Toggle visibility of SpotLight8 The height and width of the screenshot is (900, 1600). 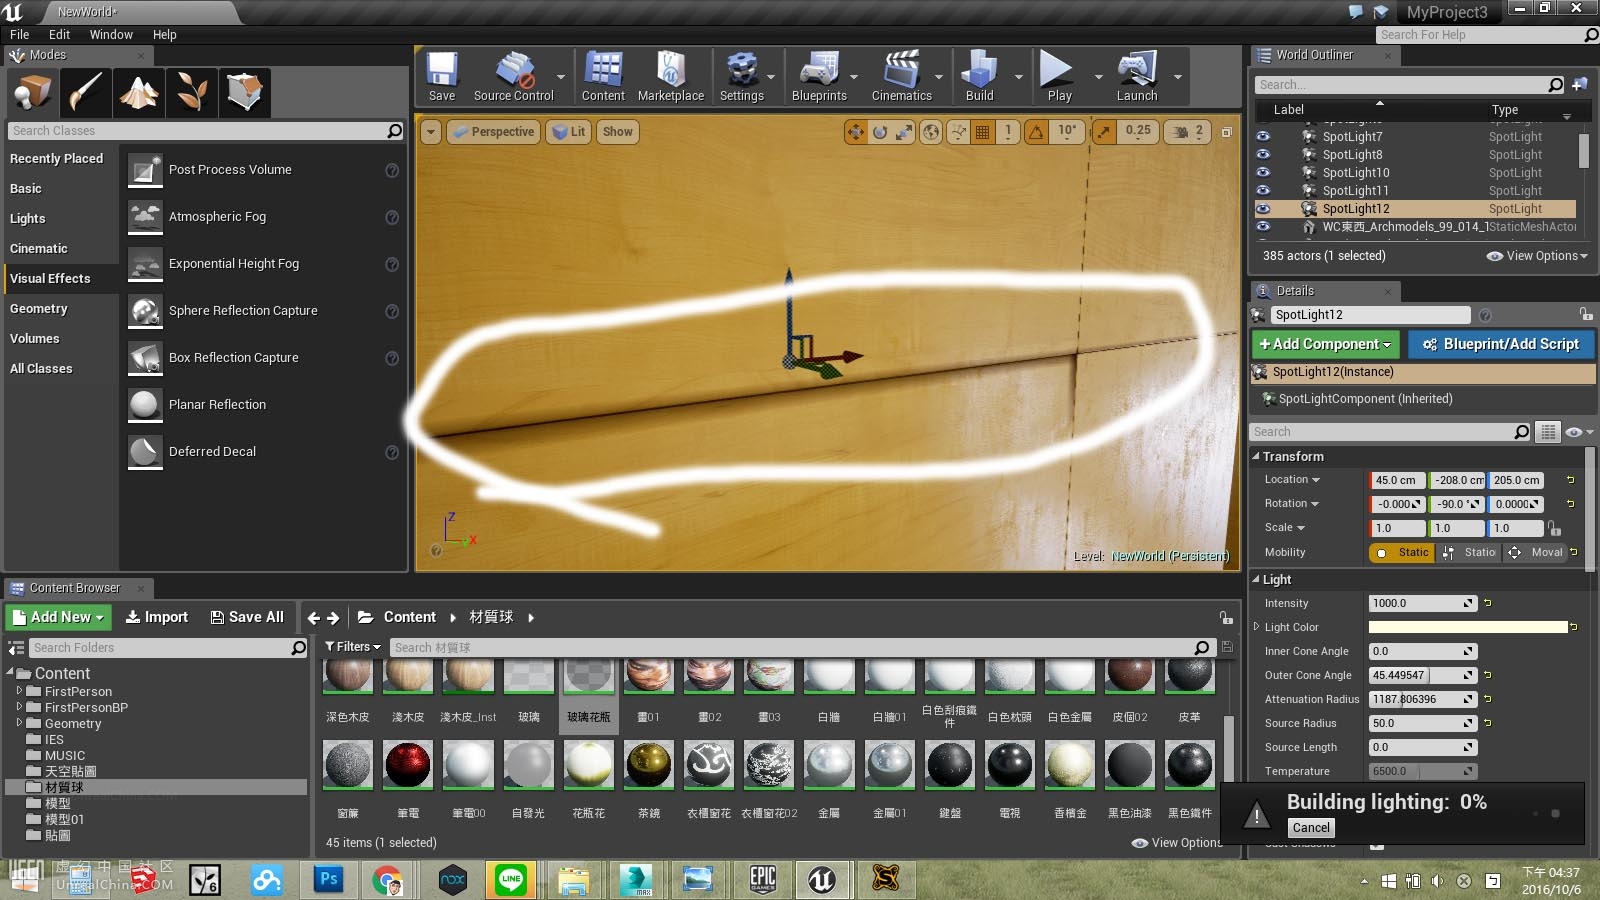(1263, 155)
